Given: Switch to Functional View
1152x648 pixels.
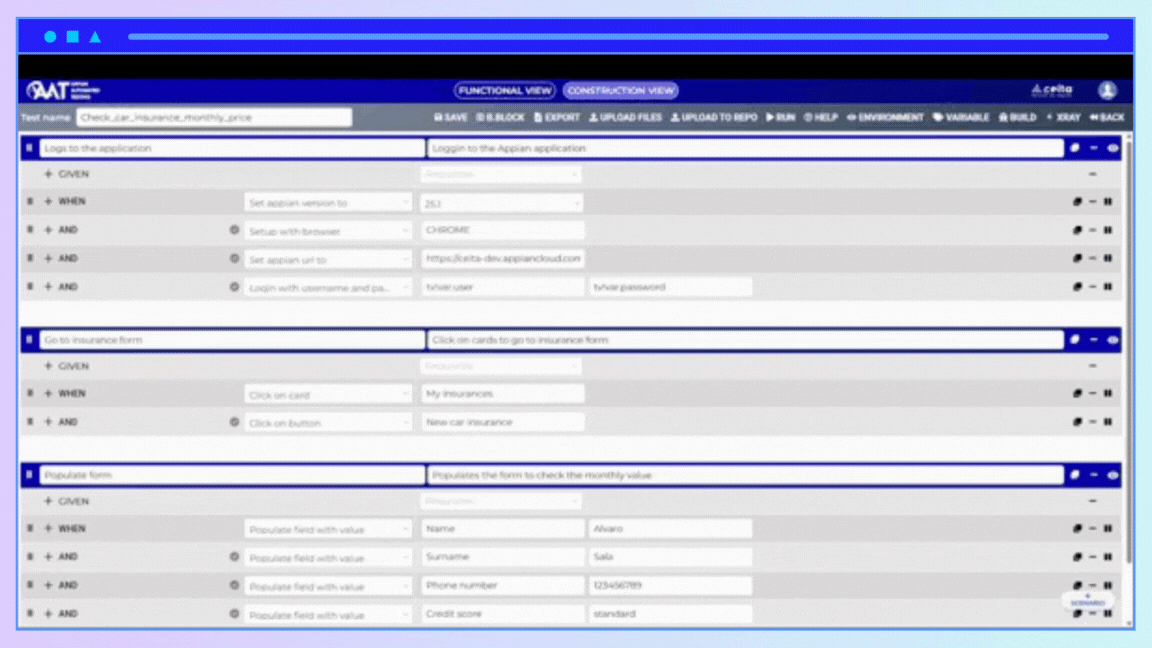Looking at the screenshot, I should [502, 89].
